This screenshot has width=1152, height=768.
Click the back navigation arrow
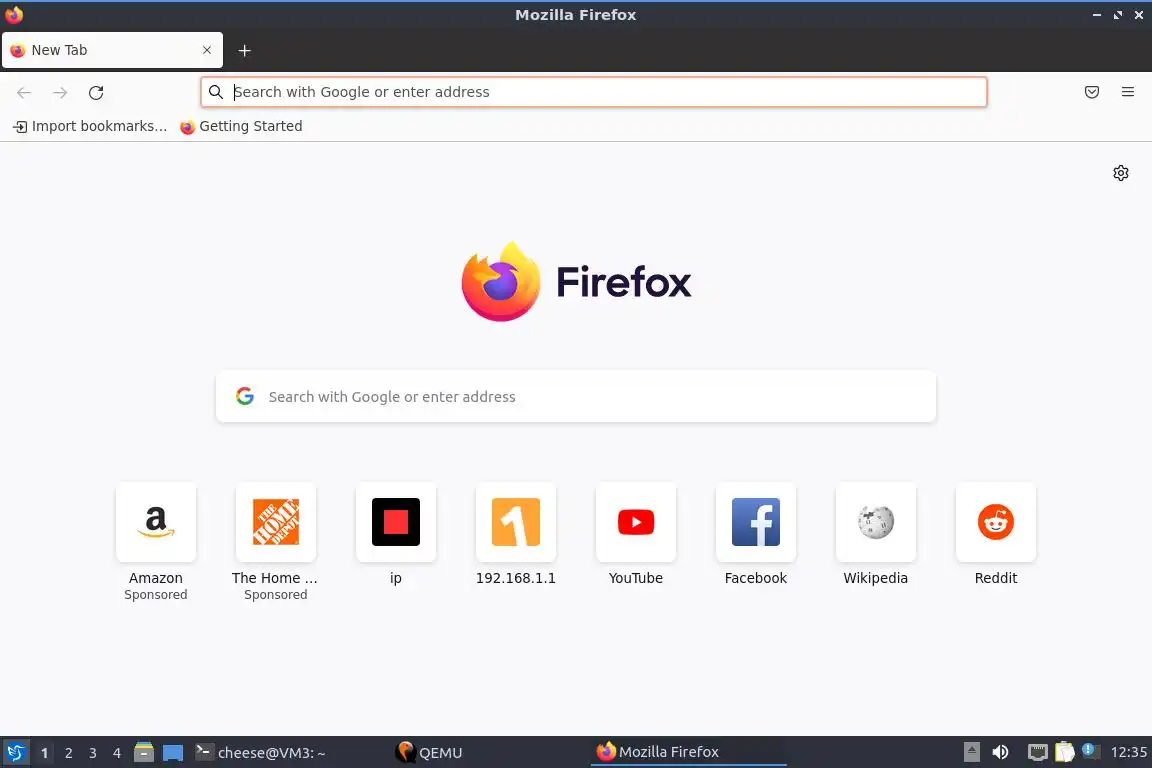pos(24,93)
